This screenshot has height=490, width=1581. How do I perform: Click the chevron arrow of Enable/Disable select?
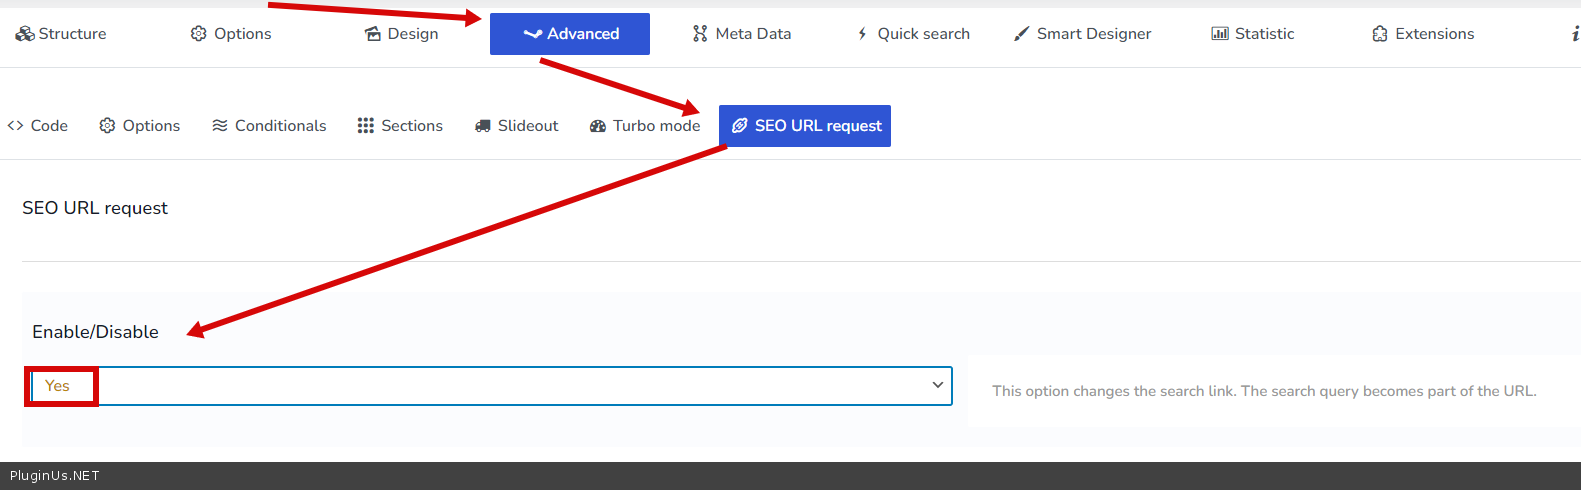point(937,385)
